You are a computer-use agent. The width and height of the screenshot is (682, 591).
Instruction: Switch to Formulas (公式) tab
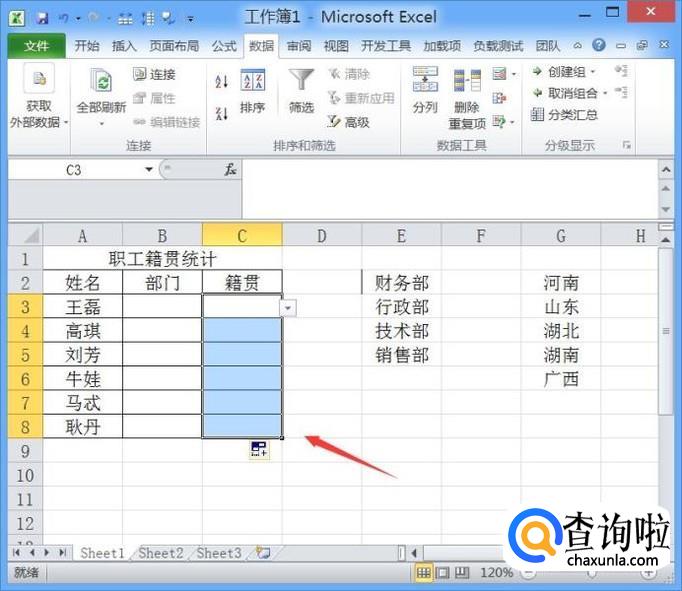coord(224,46)
